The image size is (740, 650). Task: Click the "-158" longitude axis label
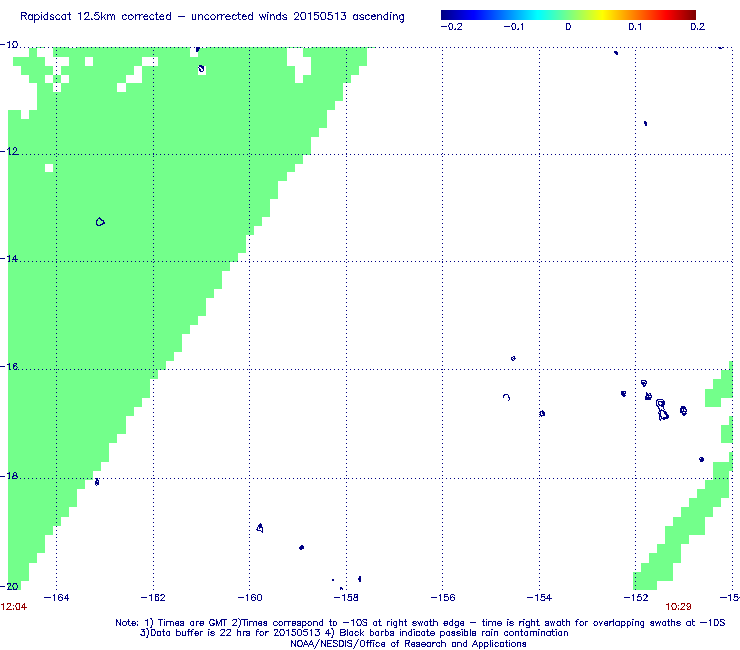[346, 598]
